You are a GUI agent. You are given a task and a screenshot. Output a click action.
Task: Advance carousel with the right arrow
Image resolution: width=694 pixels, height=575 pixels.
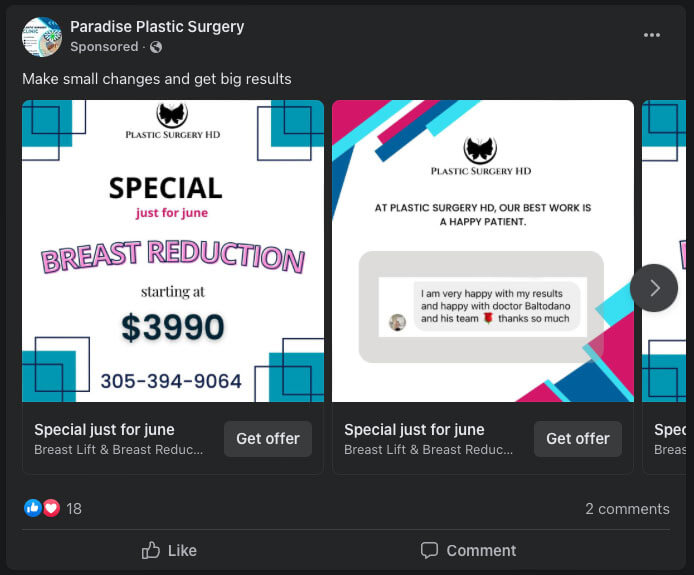(654, 288)
